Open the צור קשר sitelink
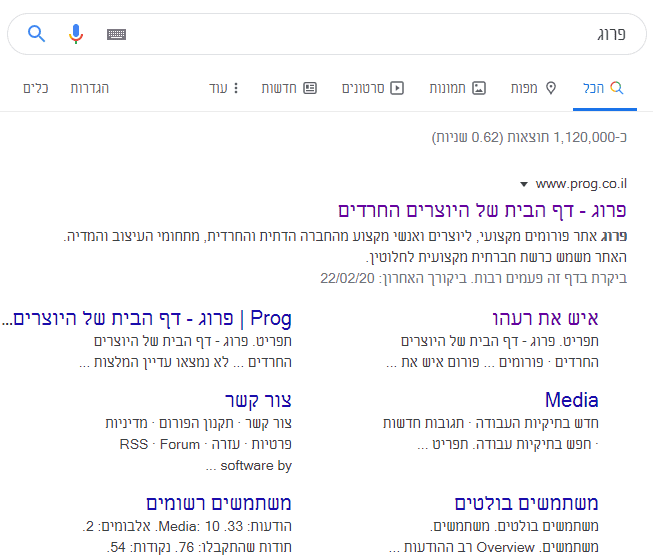Image resolution: width=653 pixels, height=559 pixels. point(258,401)
